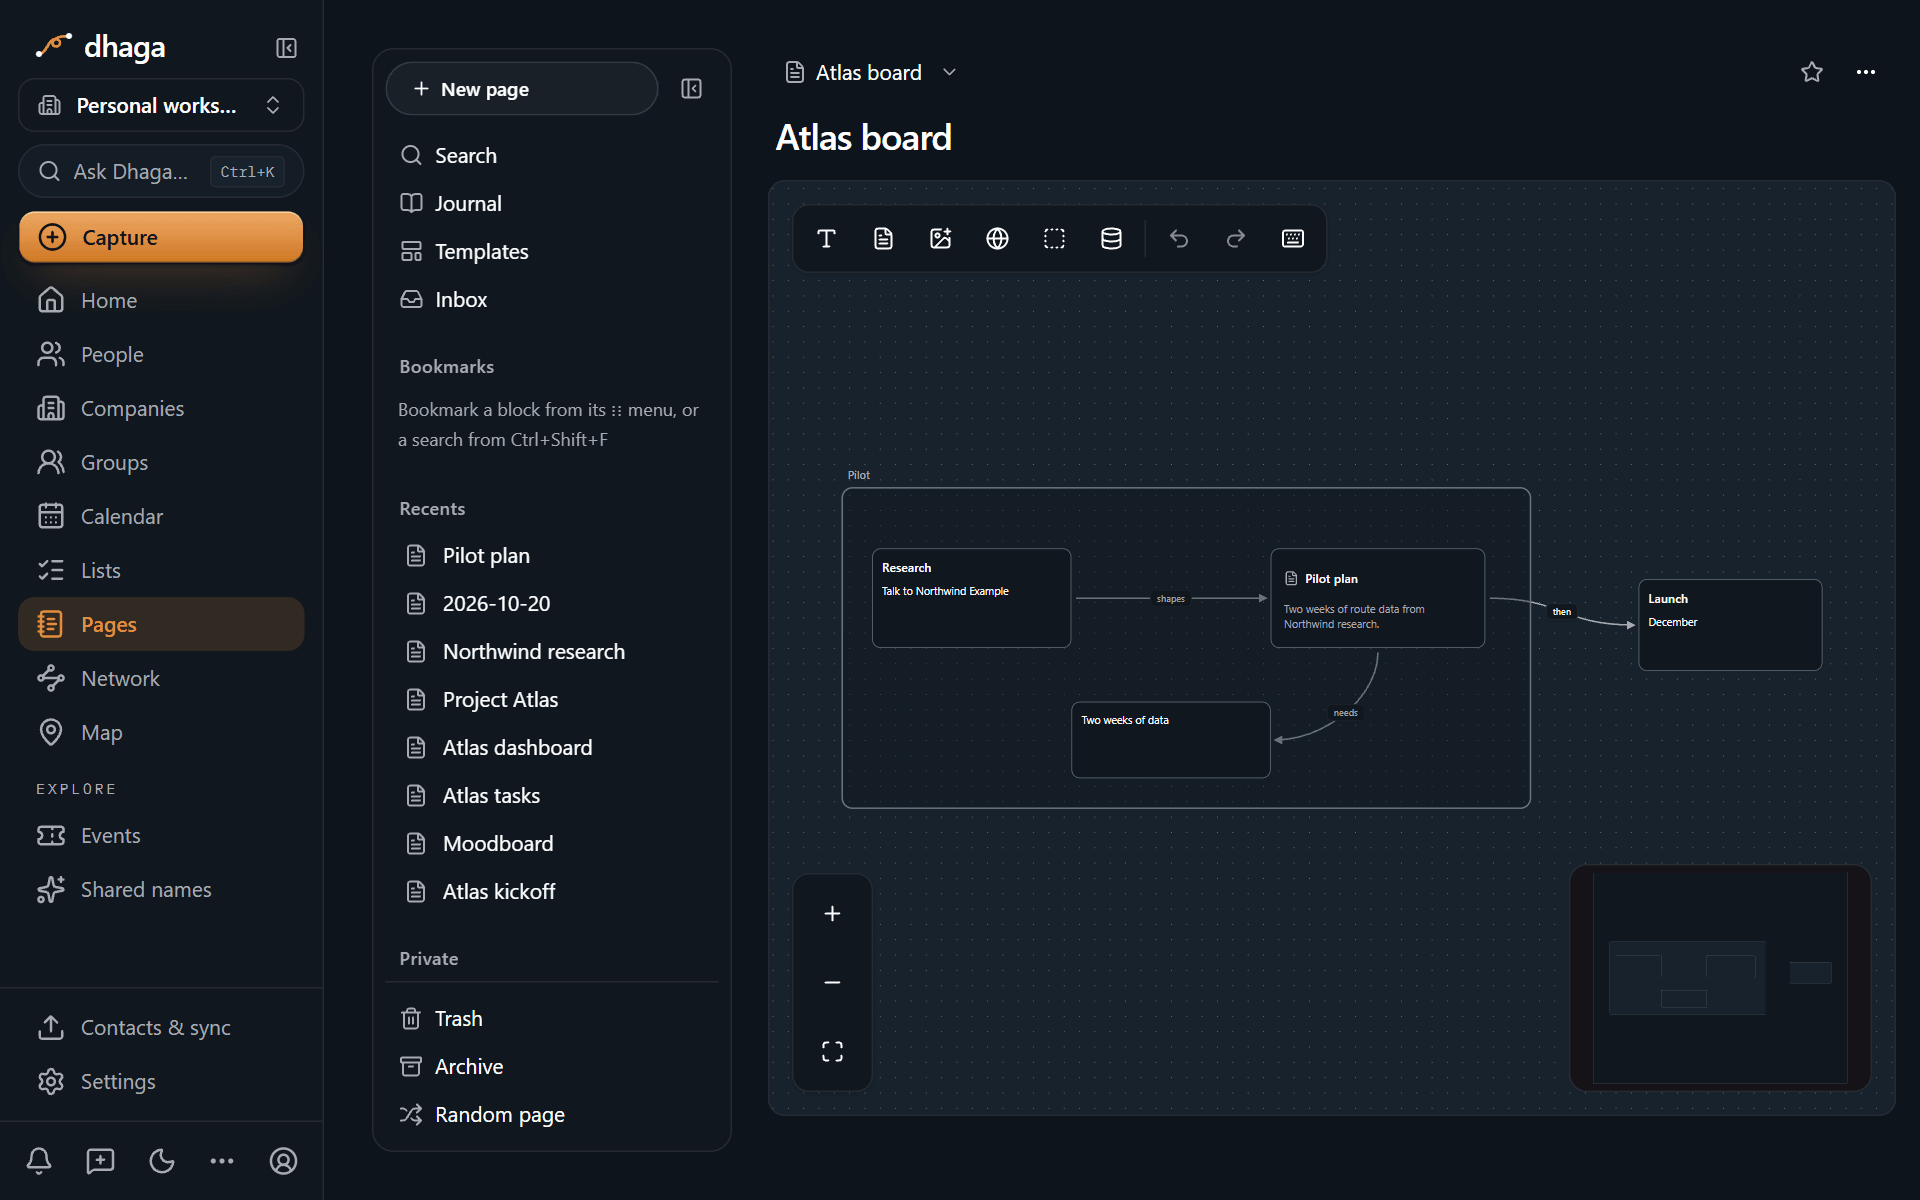This screenshot has height=1200, width=1920.
Task: Go to the Calendar section
Action: tap(161, 516)
